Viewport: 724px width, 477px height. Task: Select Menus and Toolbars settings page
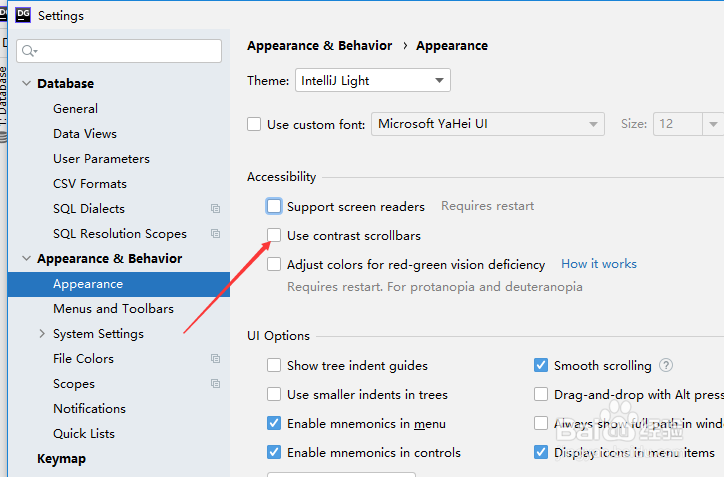[114, 308]
